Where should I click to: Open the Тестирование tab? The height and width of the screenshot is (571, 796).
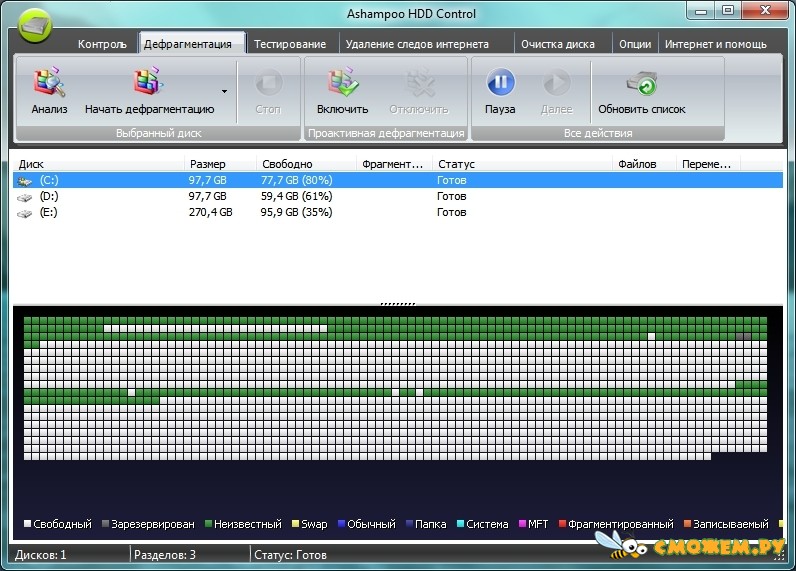(x=290, y=44)
